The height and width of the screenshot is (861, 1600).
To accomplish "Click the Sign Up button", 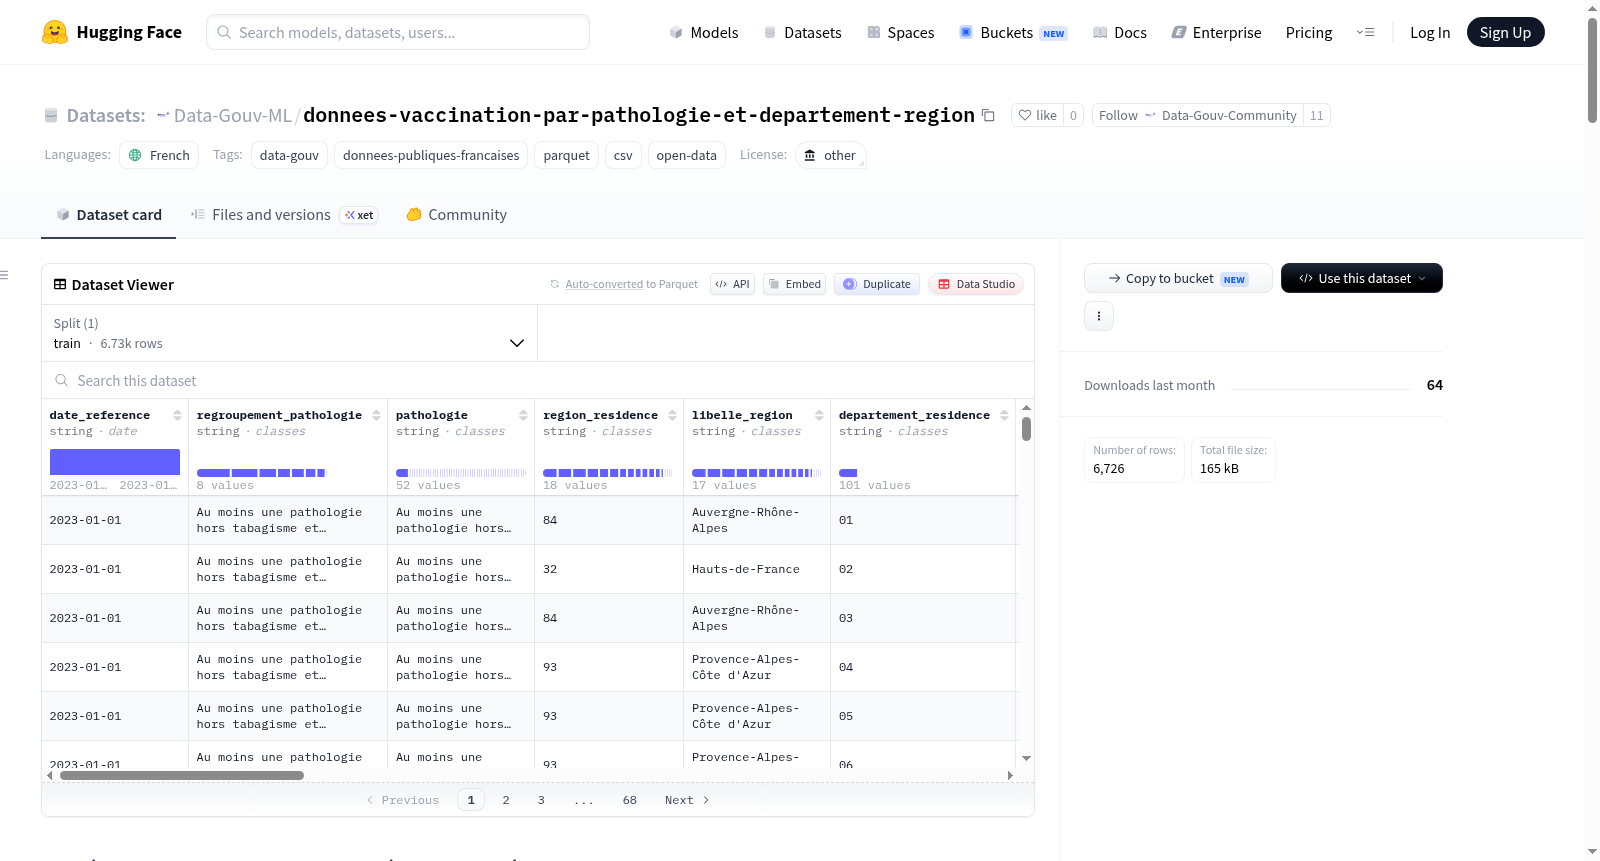I will click(x=1505, y=32).
